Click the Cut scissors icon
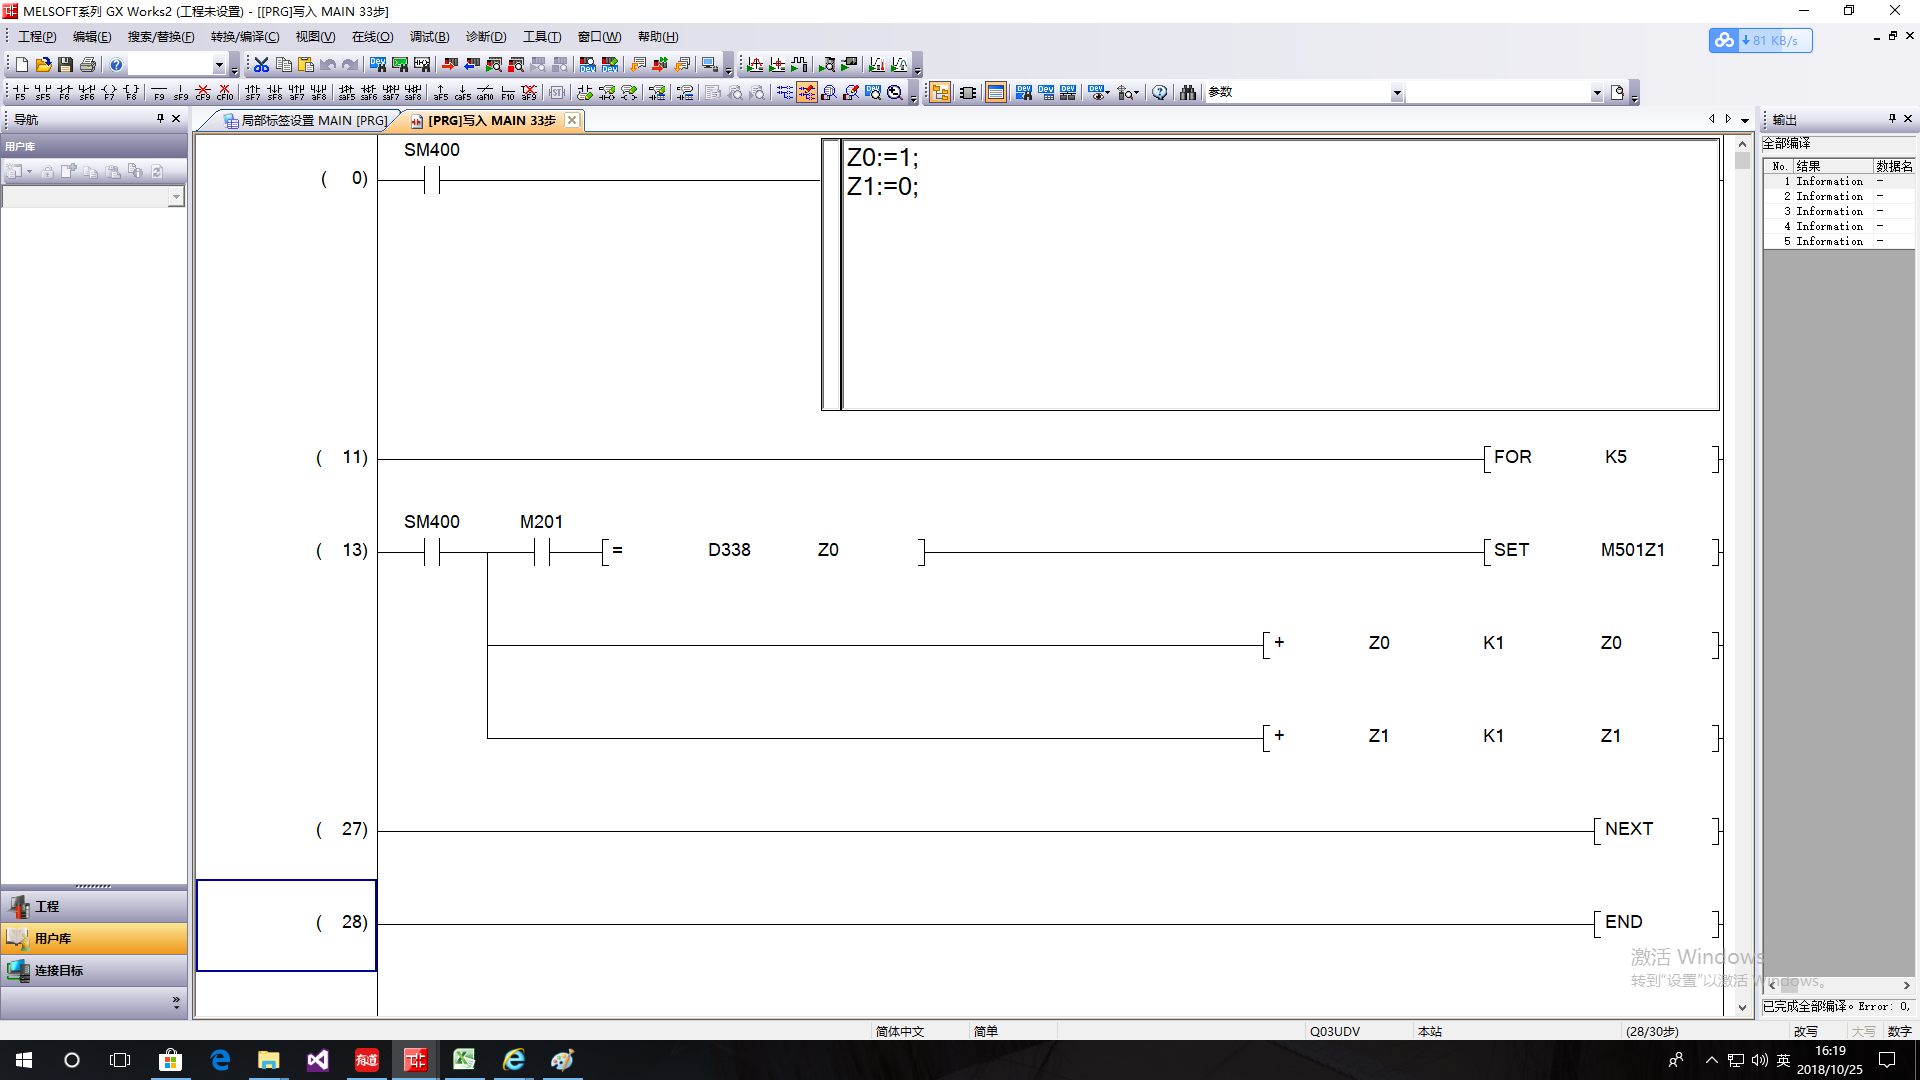1920x1080 pixels. tap(261, 65)
